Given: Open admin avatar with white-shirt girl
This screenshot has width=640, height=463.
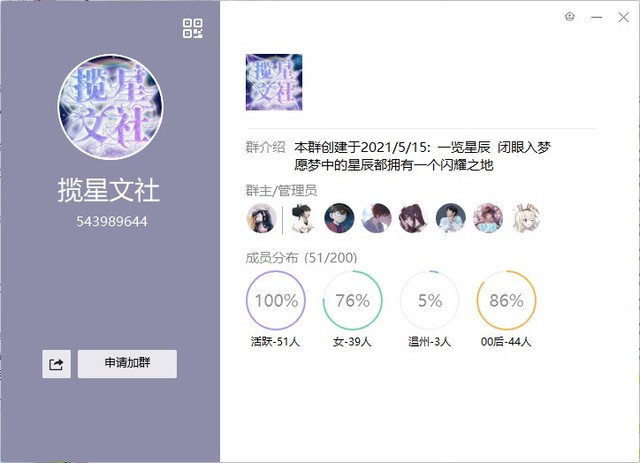Looking at the screenshot, I should (x=302, y=218).
